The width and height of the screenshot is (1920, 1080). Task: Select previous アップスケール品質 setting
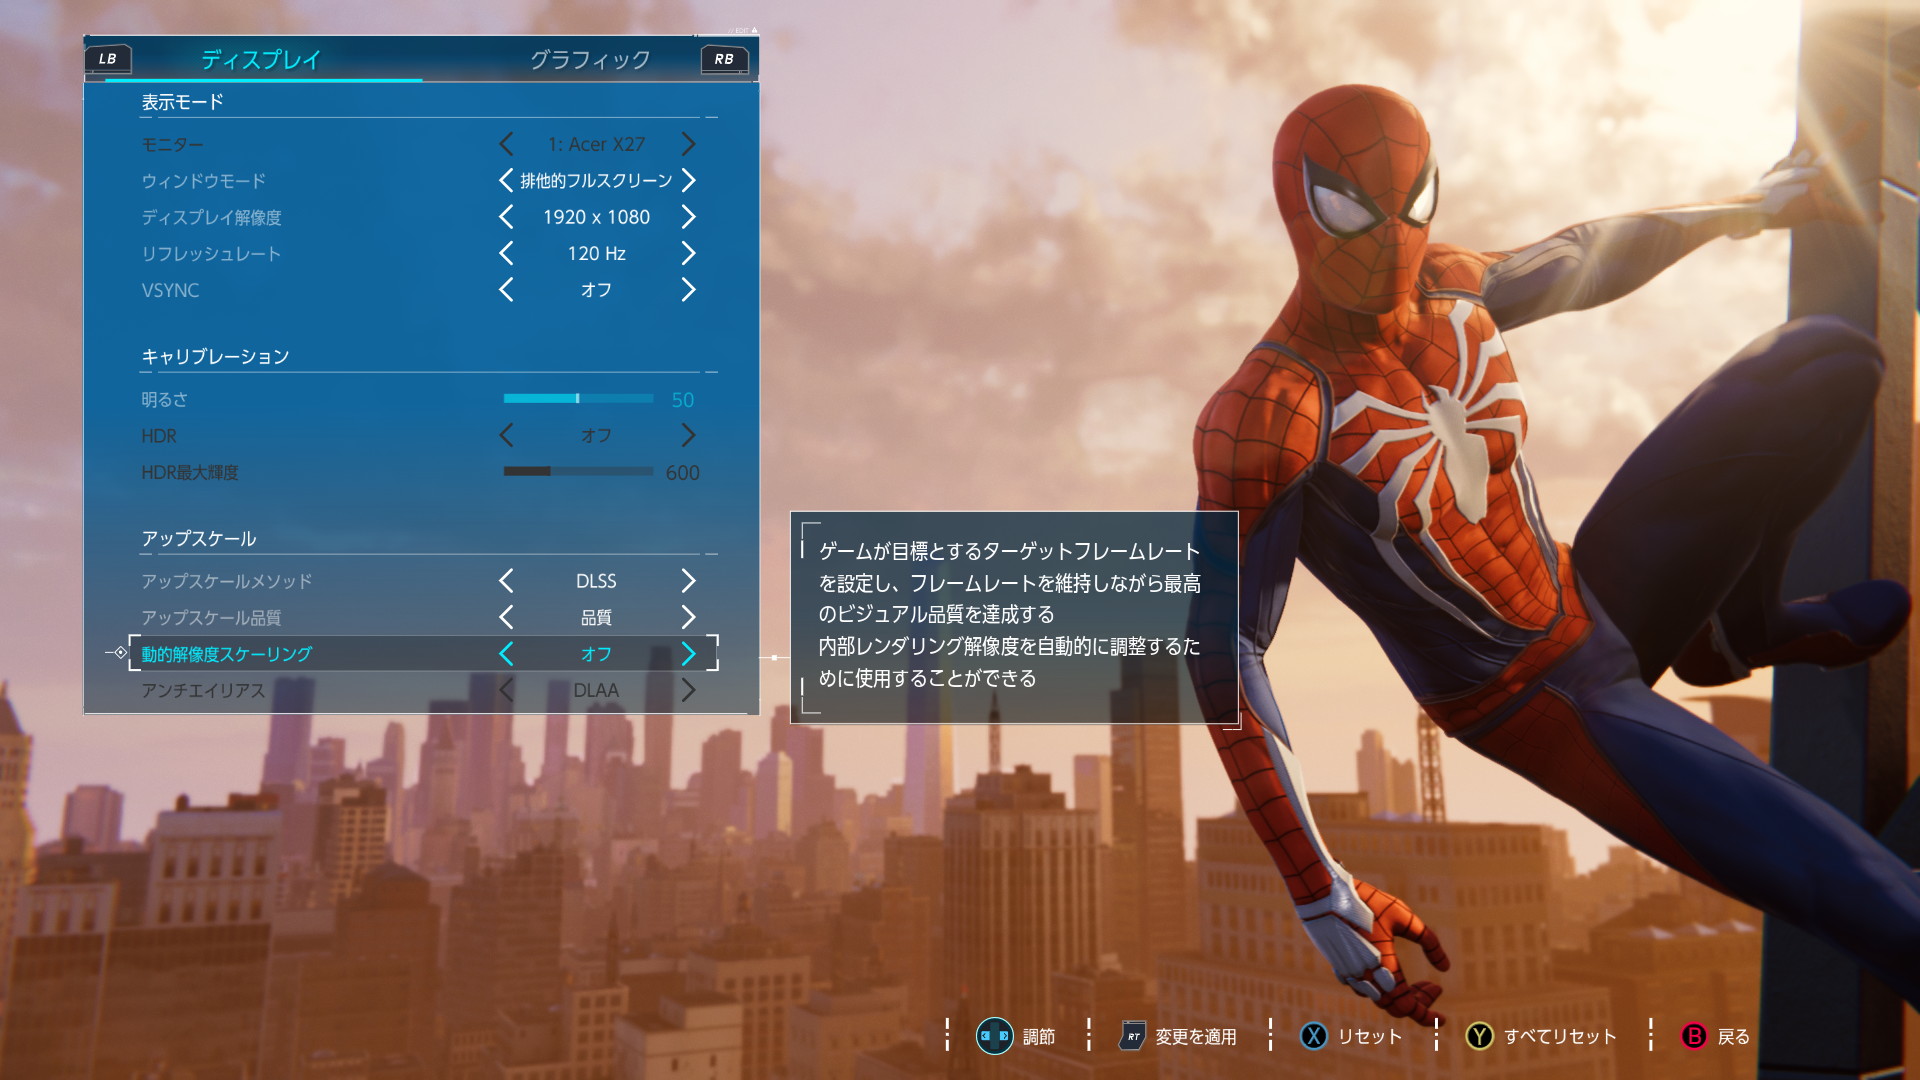tap(506, 617)
